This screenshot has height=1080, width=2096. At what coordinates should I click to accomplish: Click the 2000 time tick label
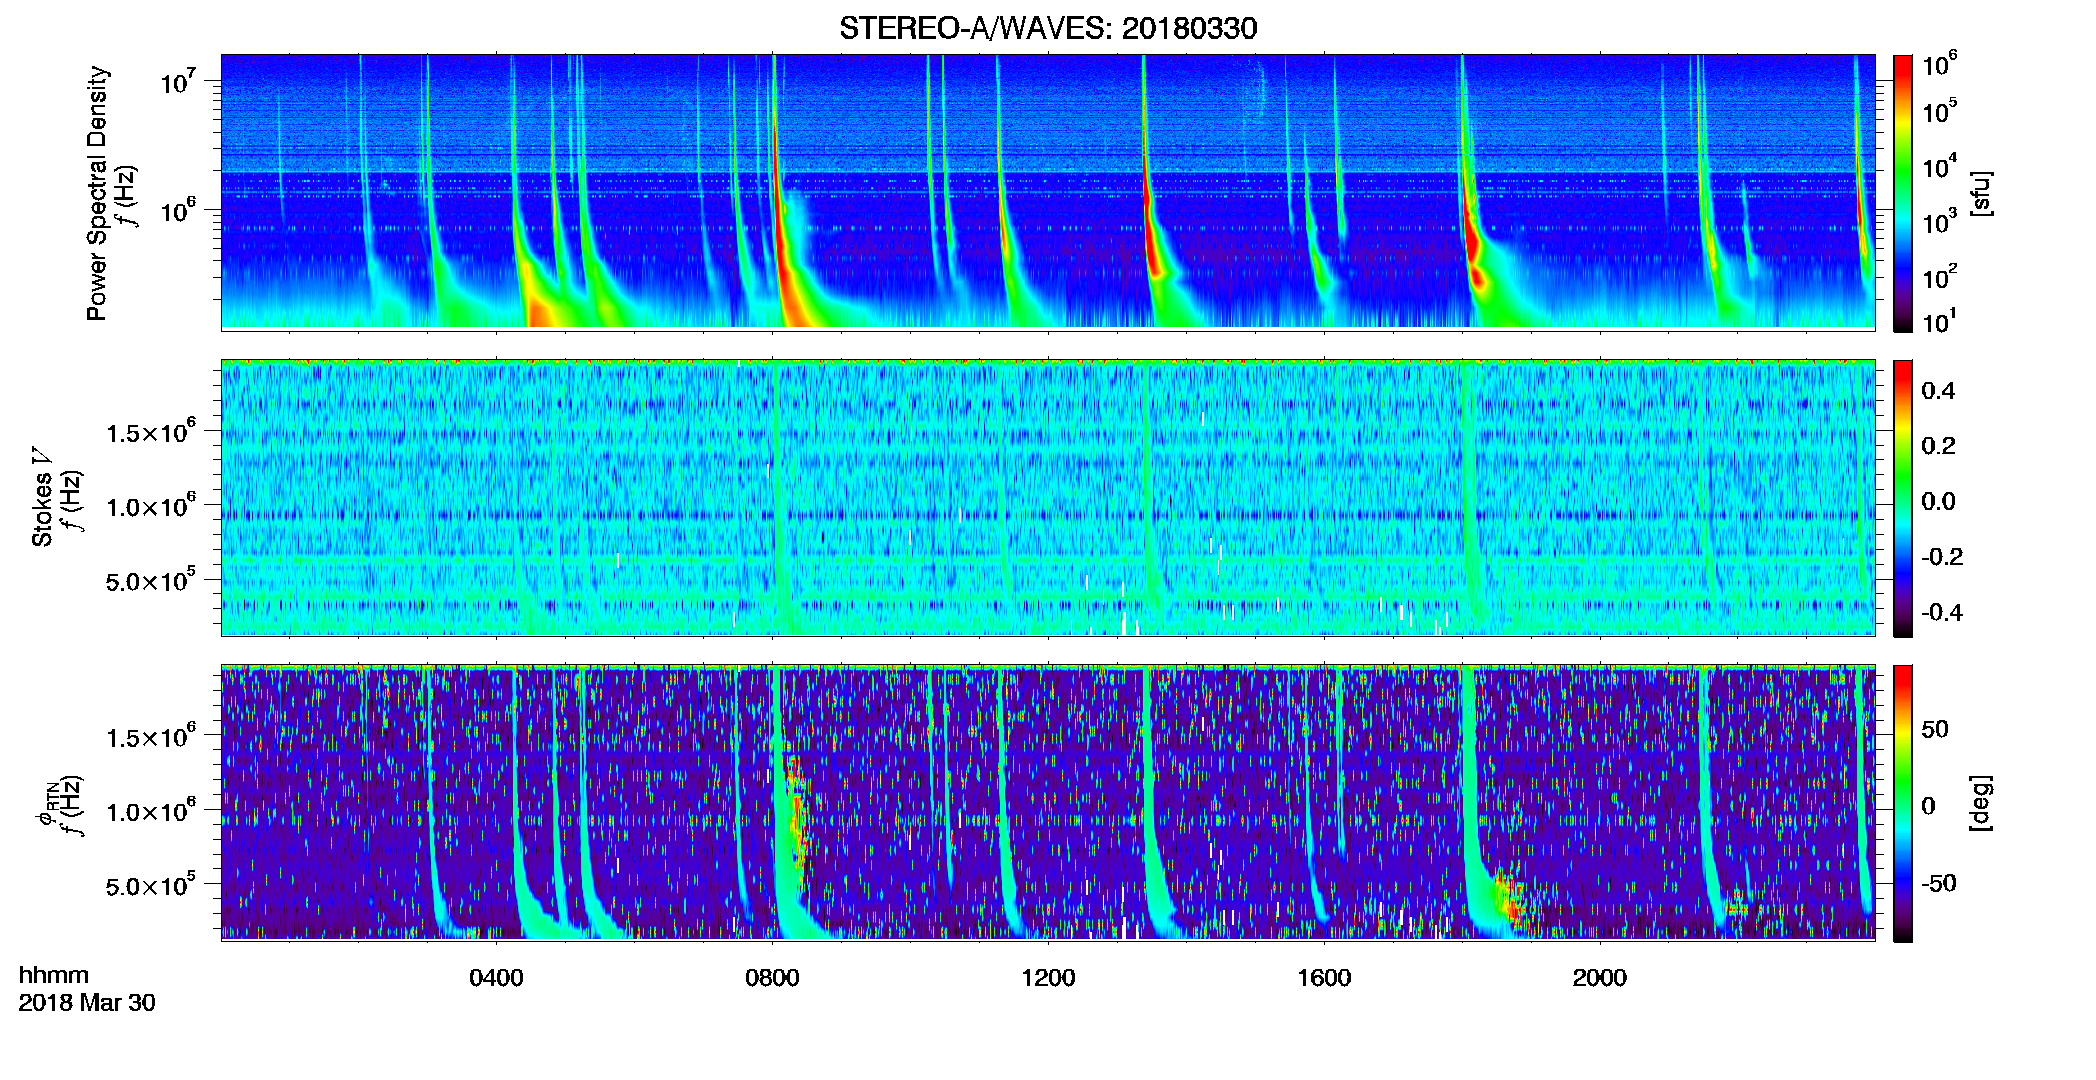click(1600, 977)
